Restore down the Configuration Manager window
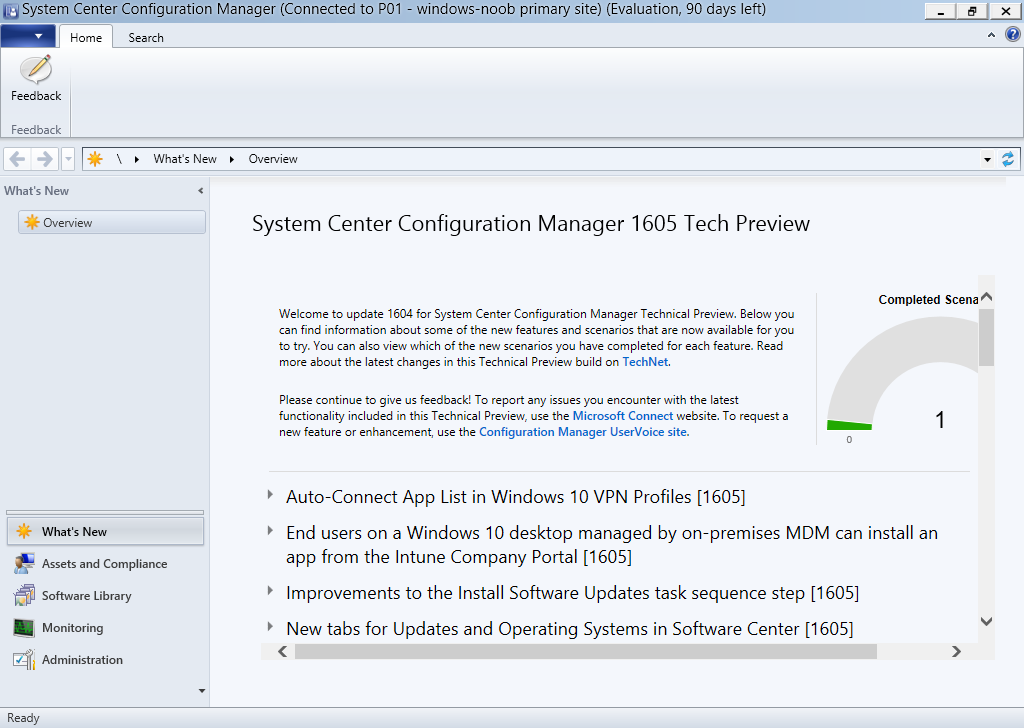1024x728 pixels. [x=972, y=11]
